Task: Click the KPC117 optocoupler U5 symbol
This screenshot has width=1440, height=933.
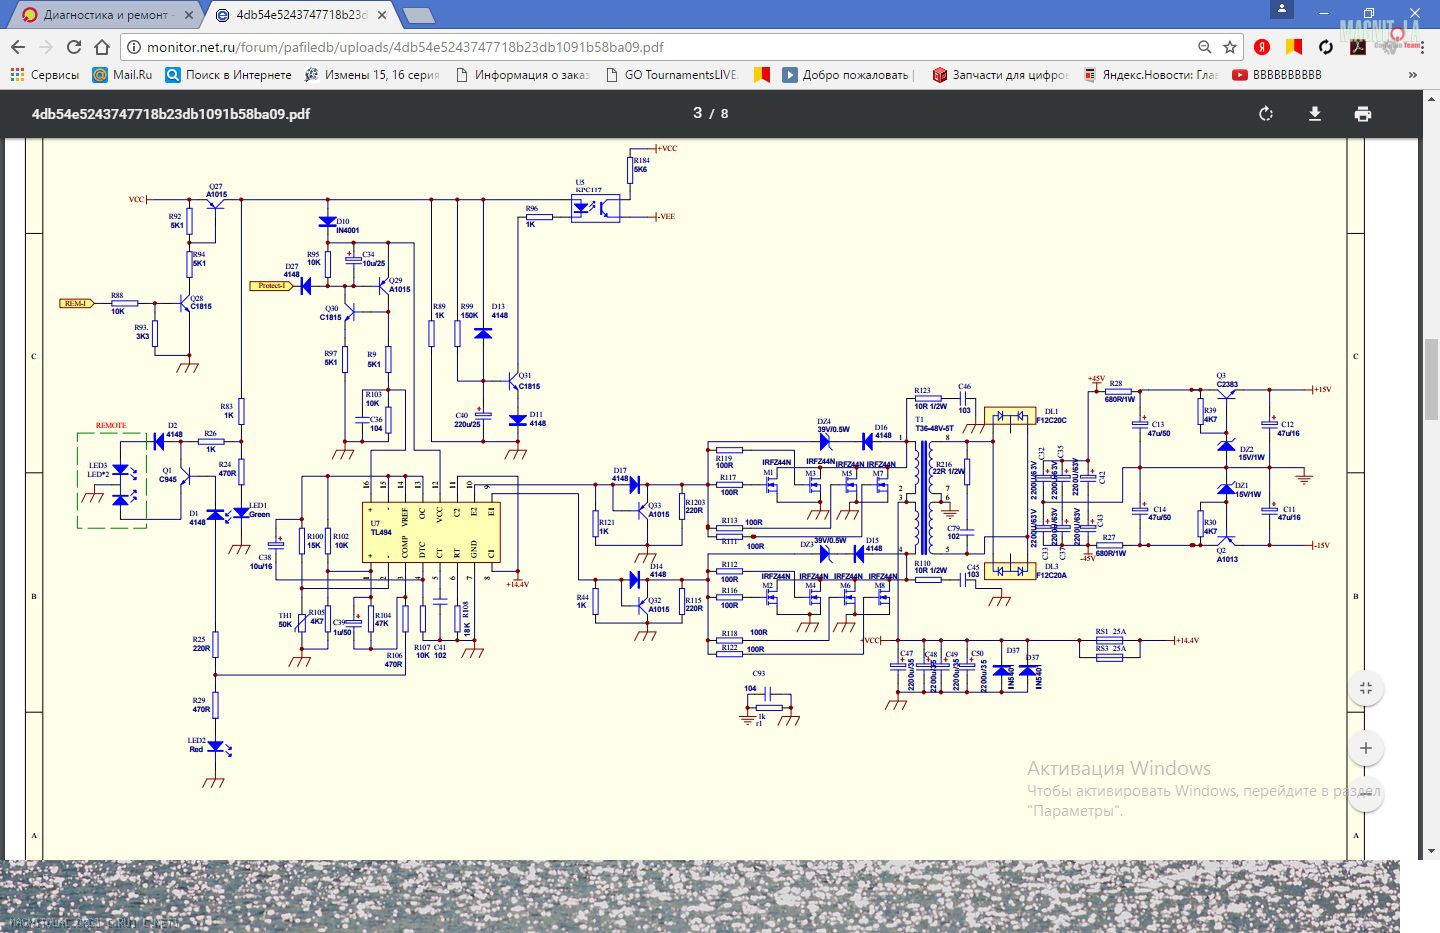Action: tap(596, 208)
